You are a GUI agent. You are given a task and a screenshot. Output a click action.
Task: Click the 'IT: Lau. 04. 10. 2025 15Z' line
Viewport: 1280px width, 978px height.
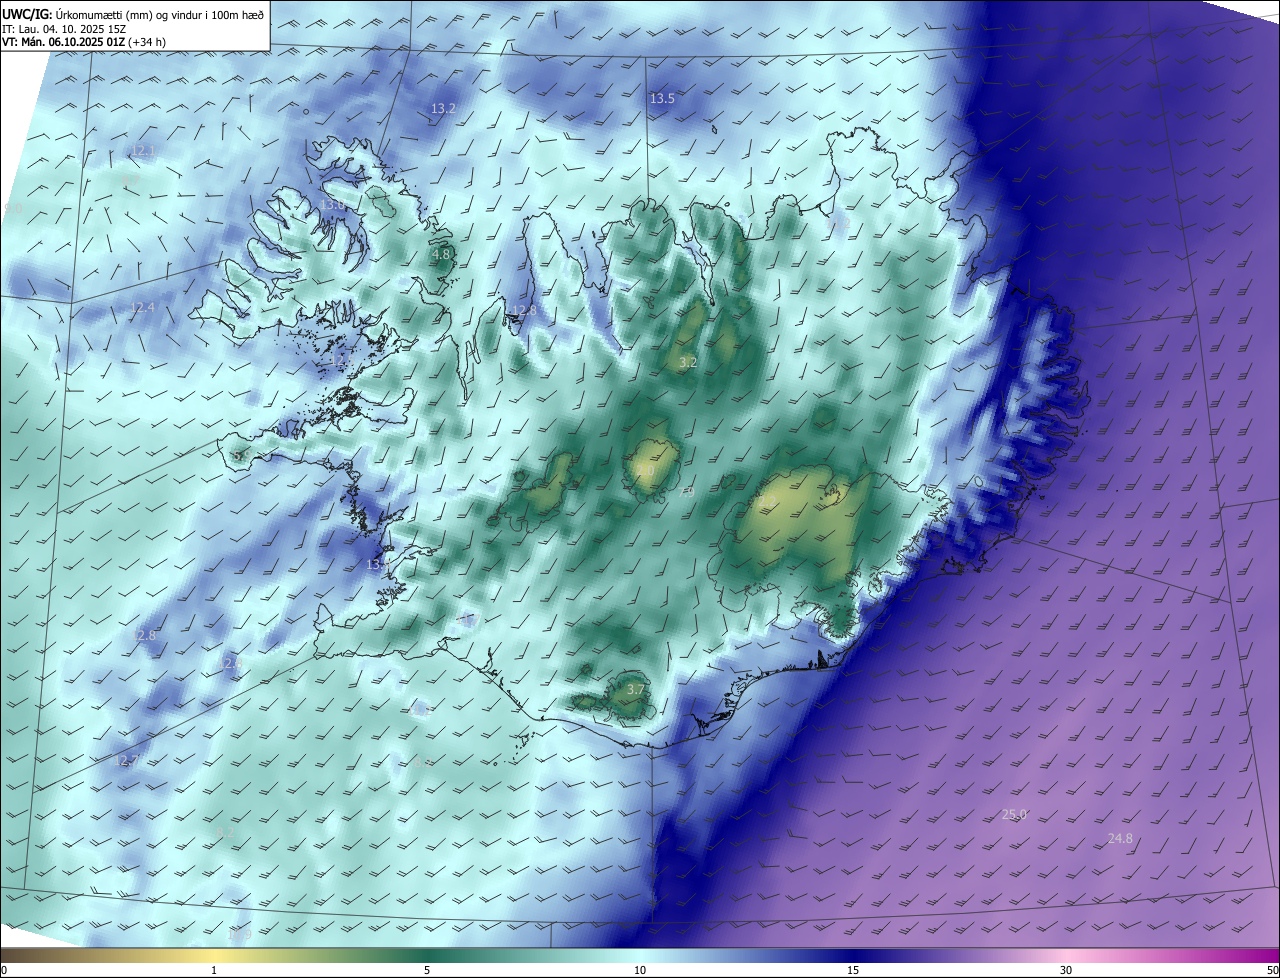(62, 29)
